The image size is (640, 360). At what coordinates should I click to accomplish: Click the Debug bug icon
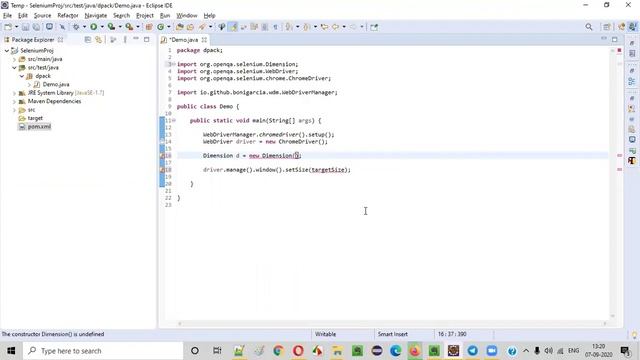coord(76,27)
